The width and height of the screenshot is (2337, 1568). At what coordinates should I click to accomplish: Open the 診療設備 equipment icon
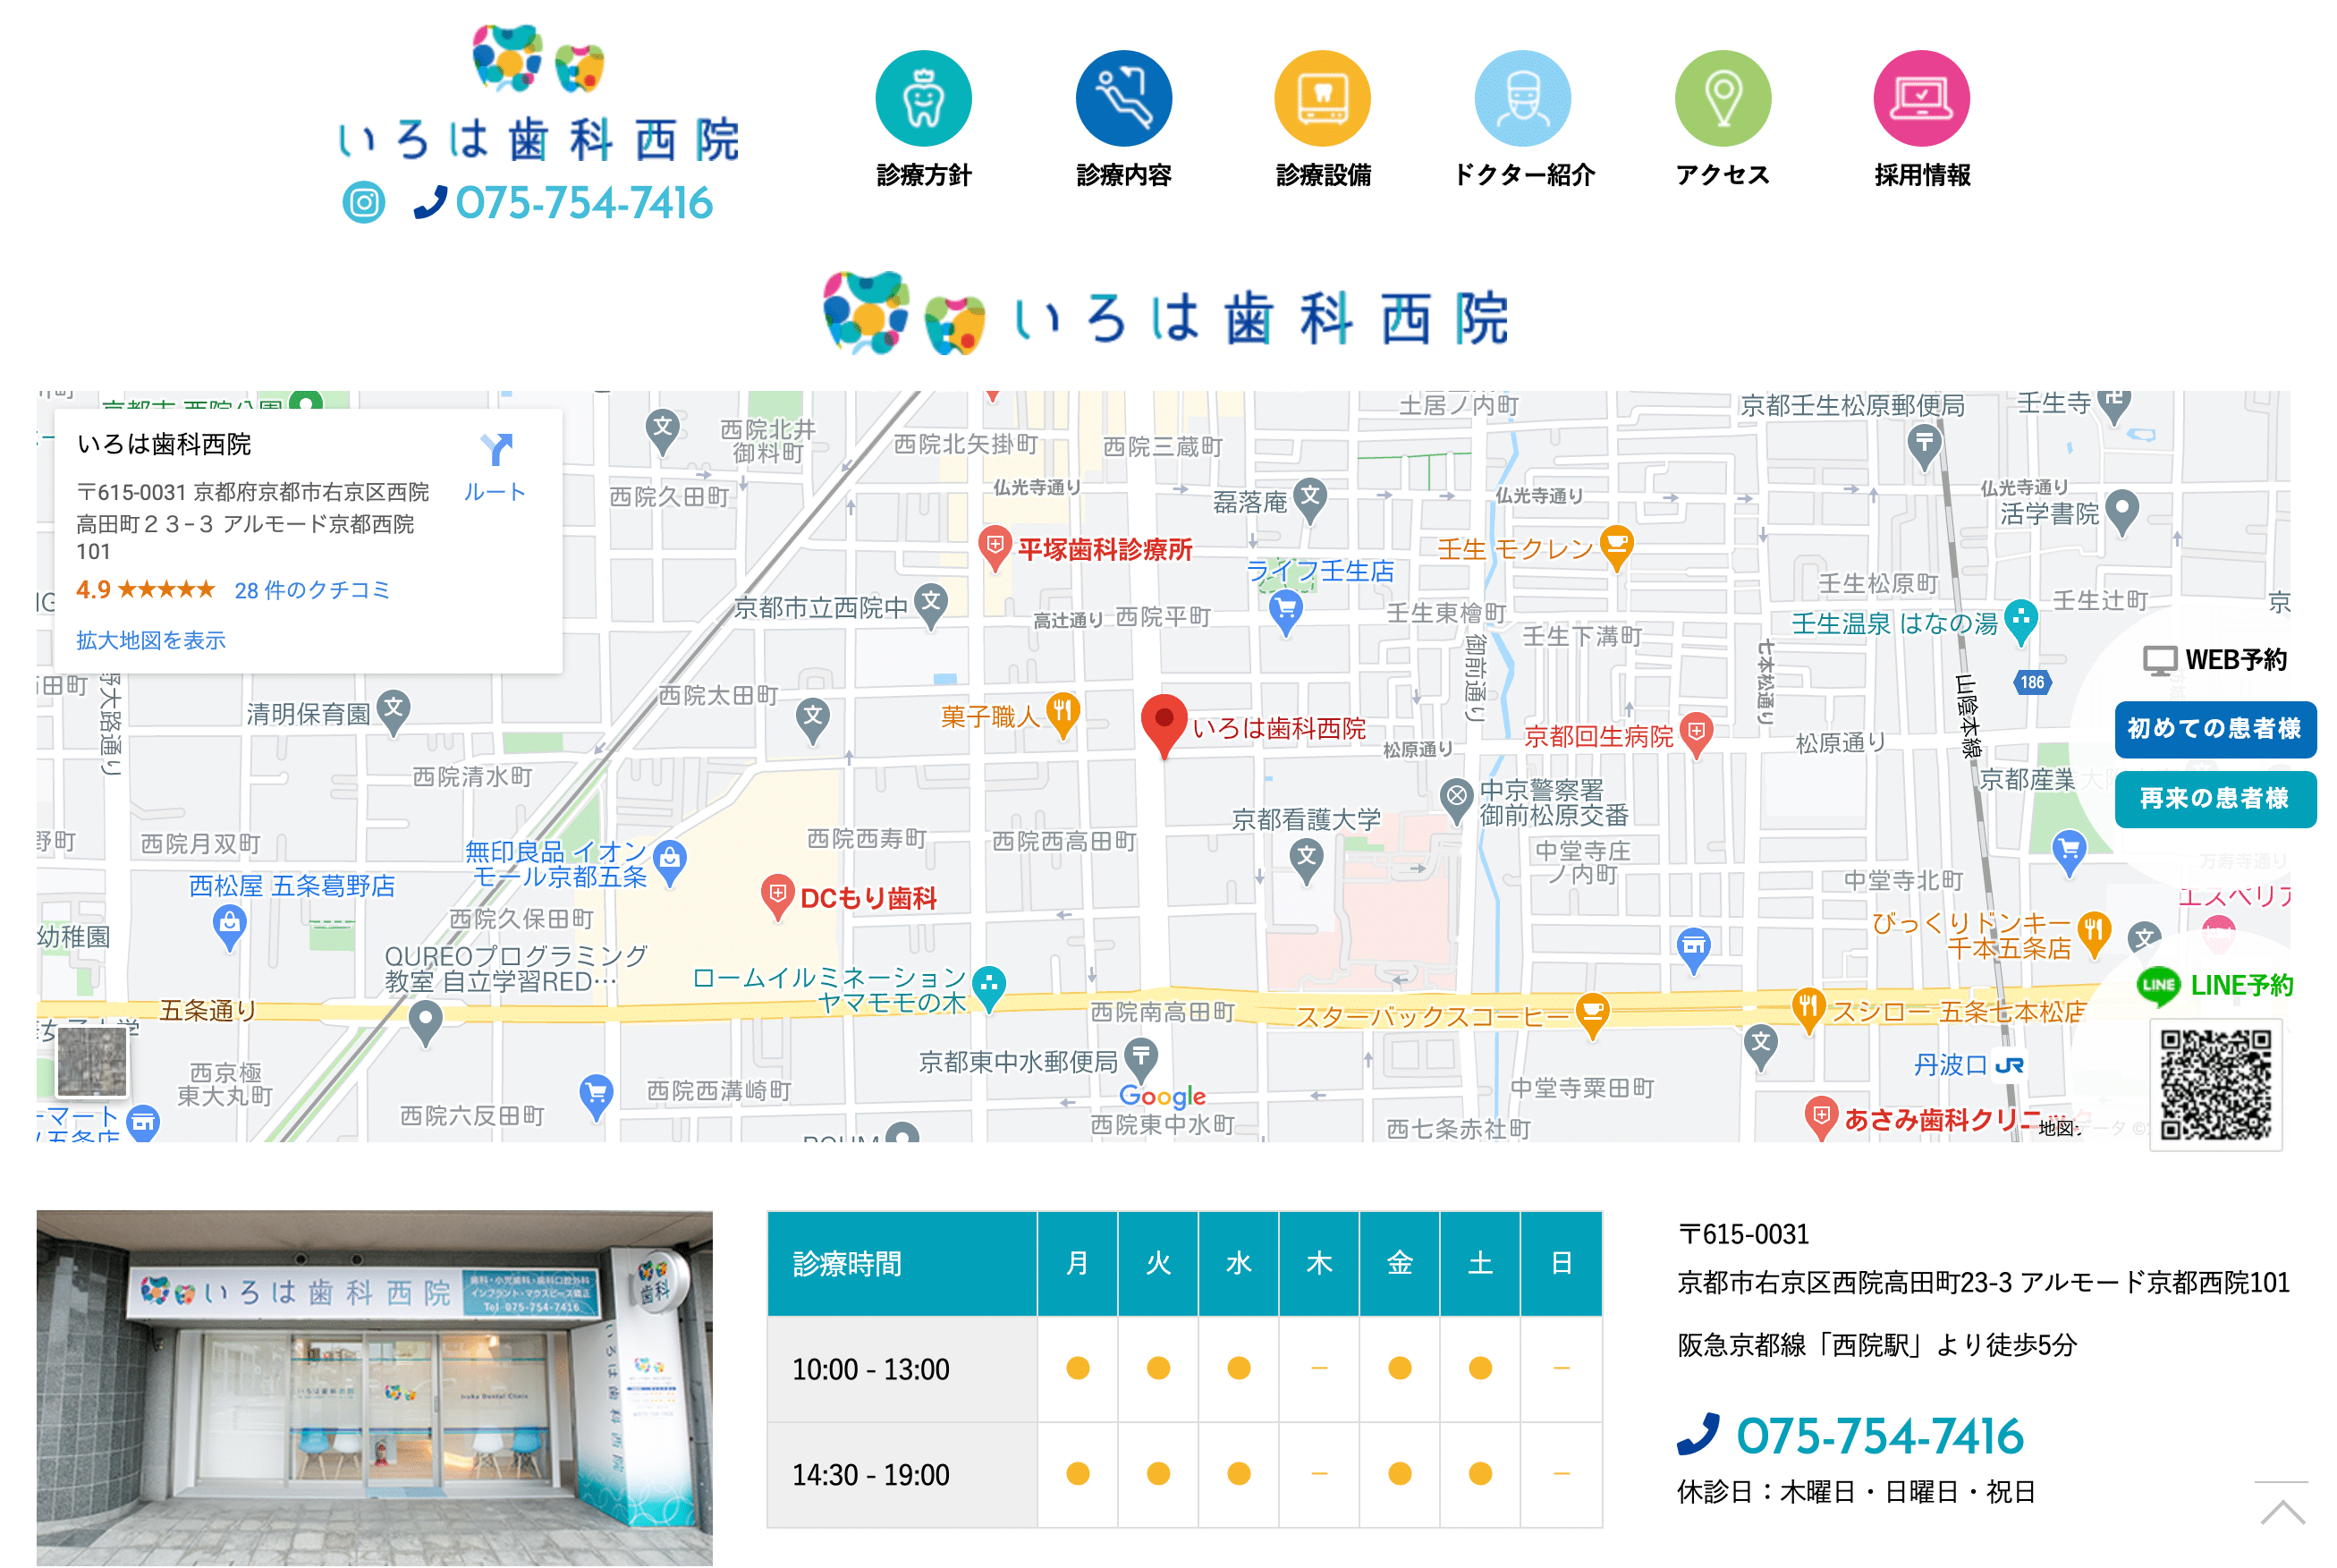1322,98
